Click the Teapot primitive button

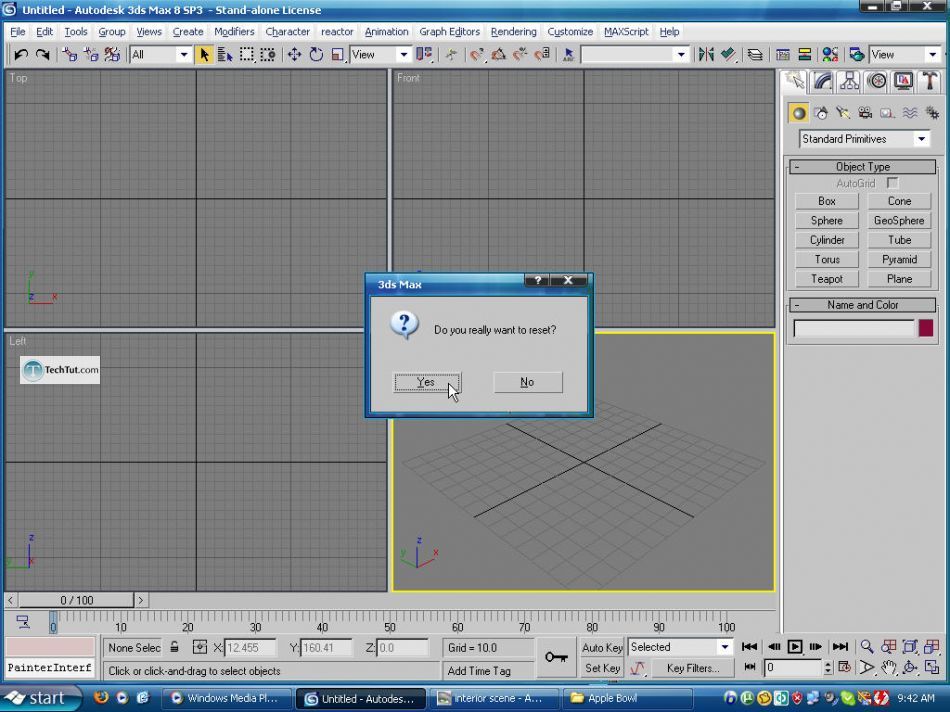[x=826, y=279]
